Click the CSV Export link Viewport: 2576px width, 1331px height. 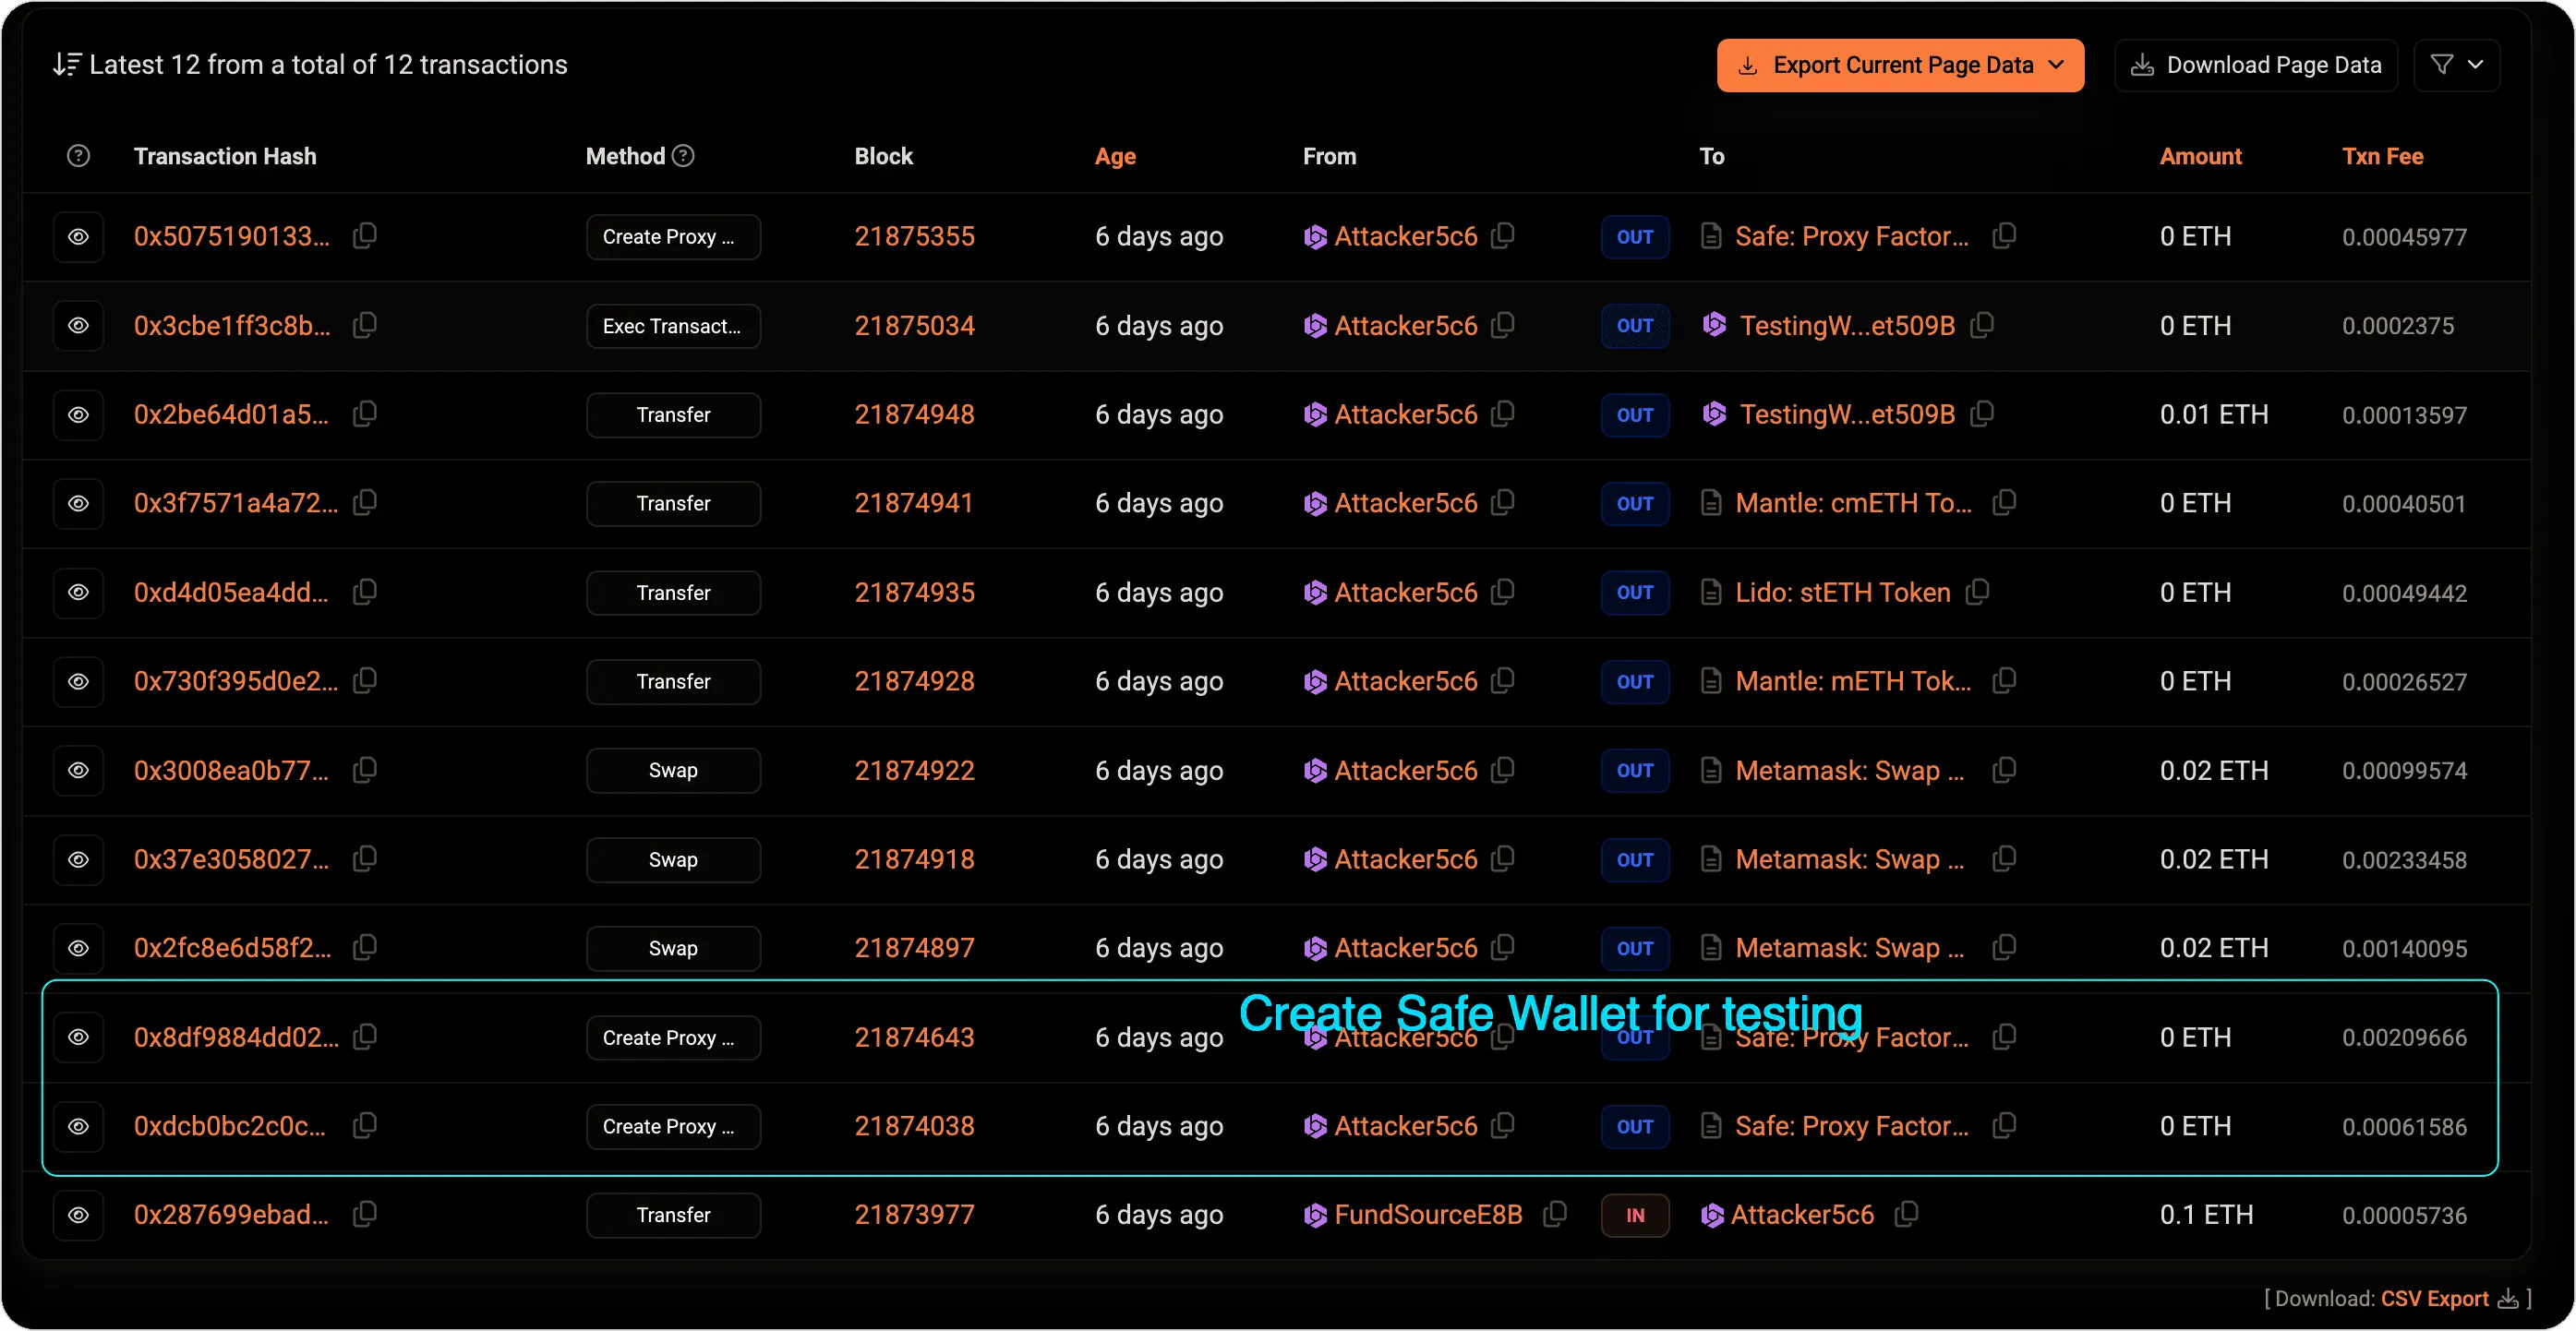[x=2435, y=1299]
